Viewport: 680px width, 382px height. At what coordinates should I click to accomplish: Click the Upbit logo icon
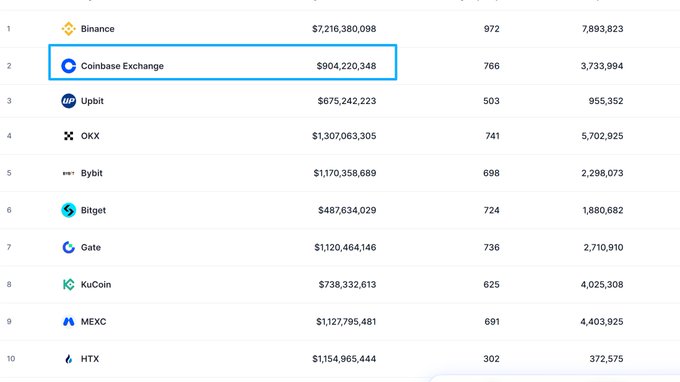point(69,101)
